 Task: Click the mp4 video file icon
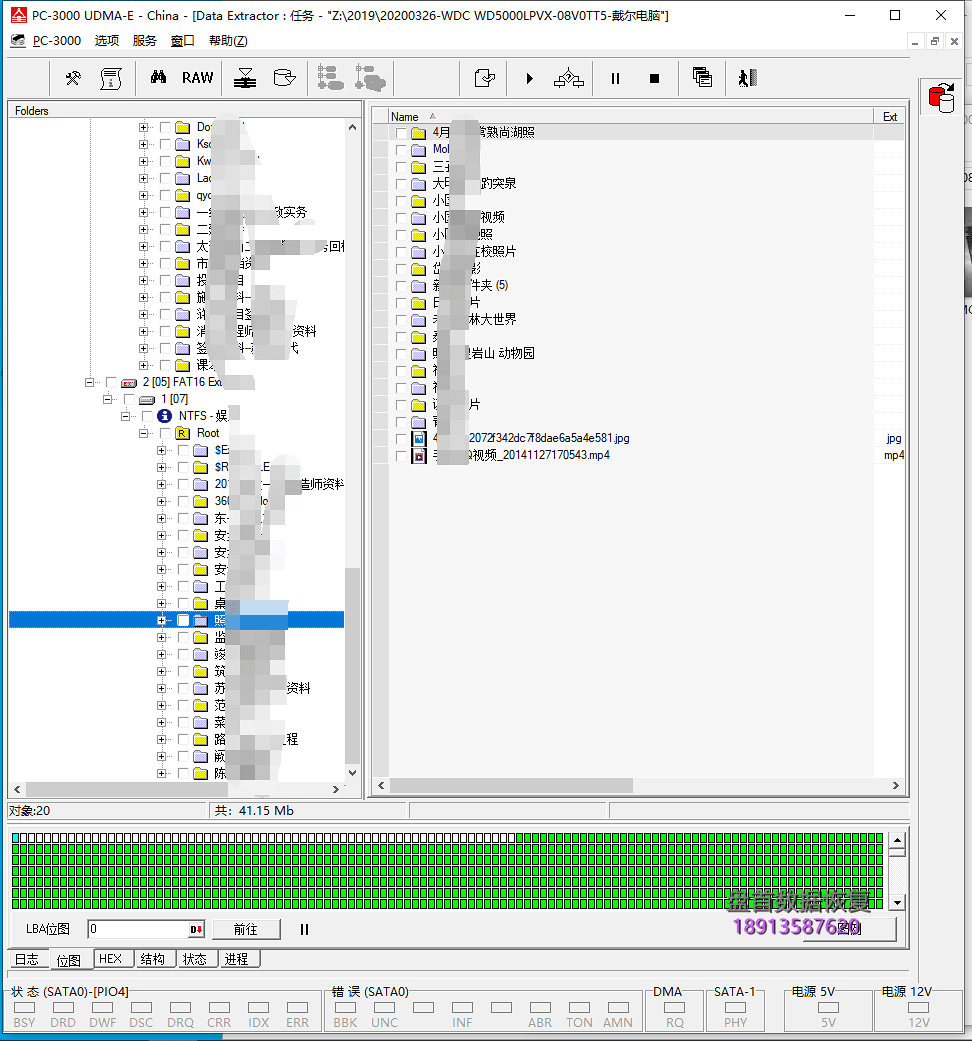(x=419, y=455)
